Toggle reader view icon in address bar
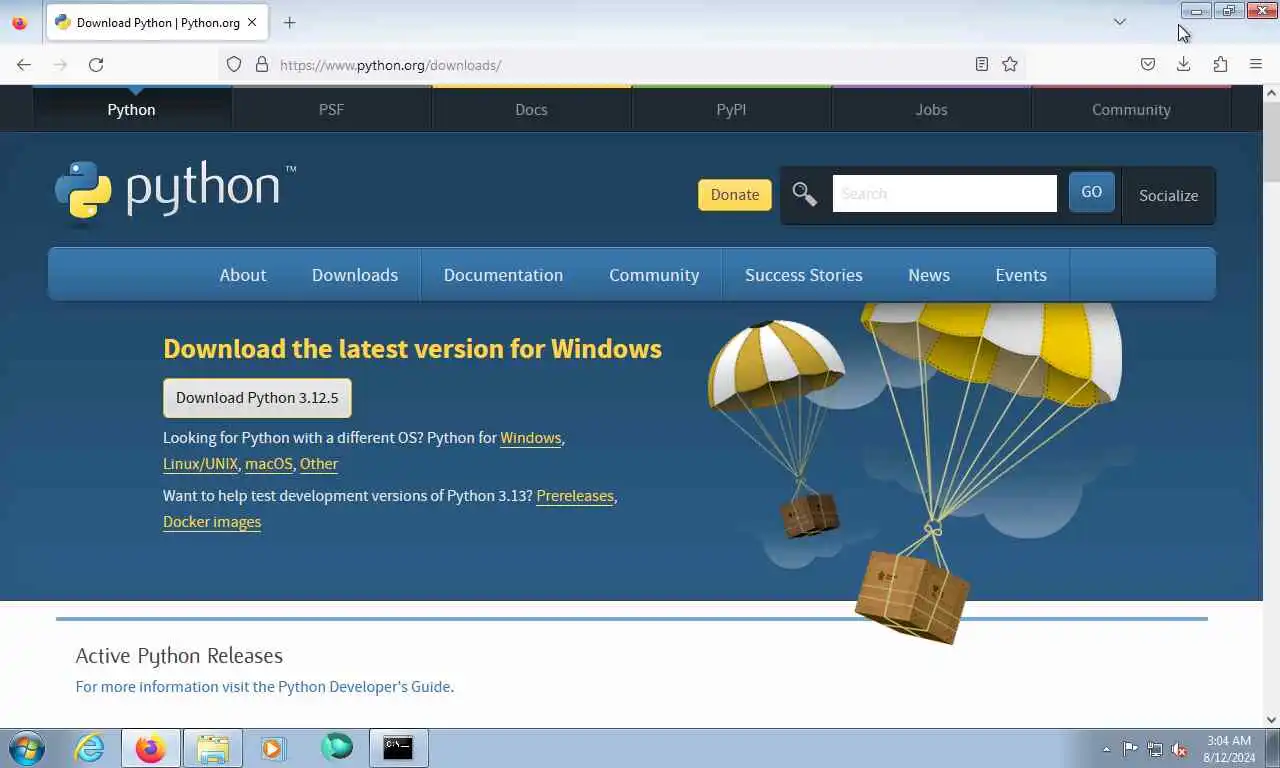This screenshot has height=768, width=1280. pos(982,65)
